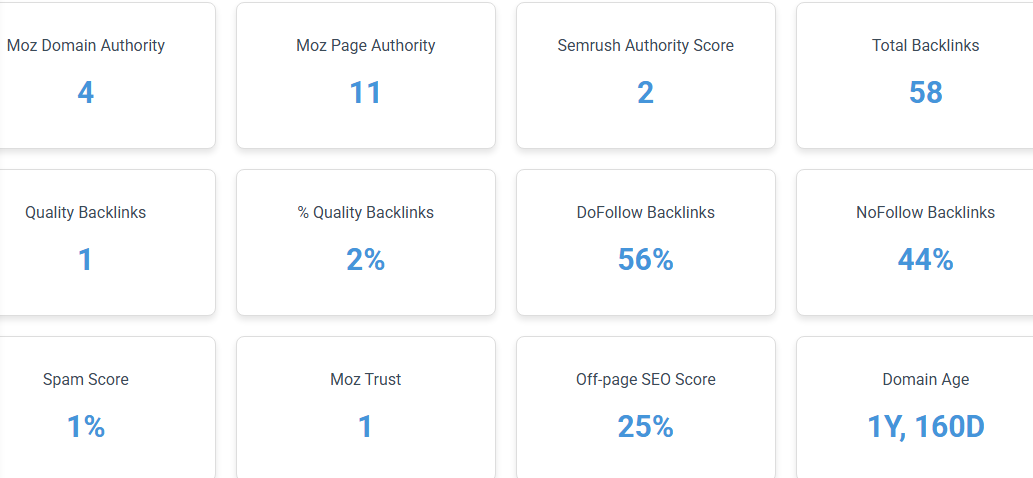Click the % Quality Backlinks label
The height and width of the screenshot is (478, 1033).
coord(366,213)
